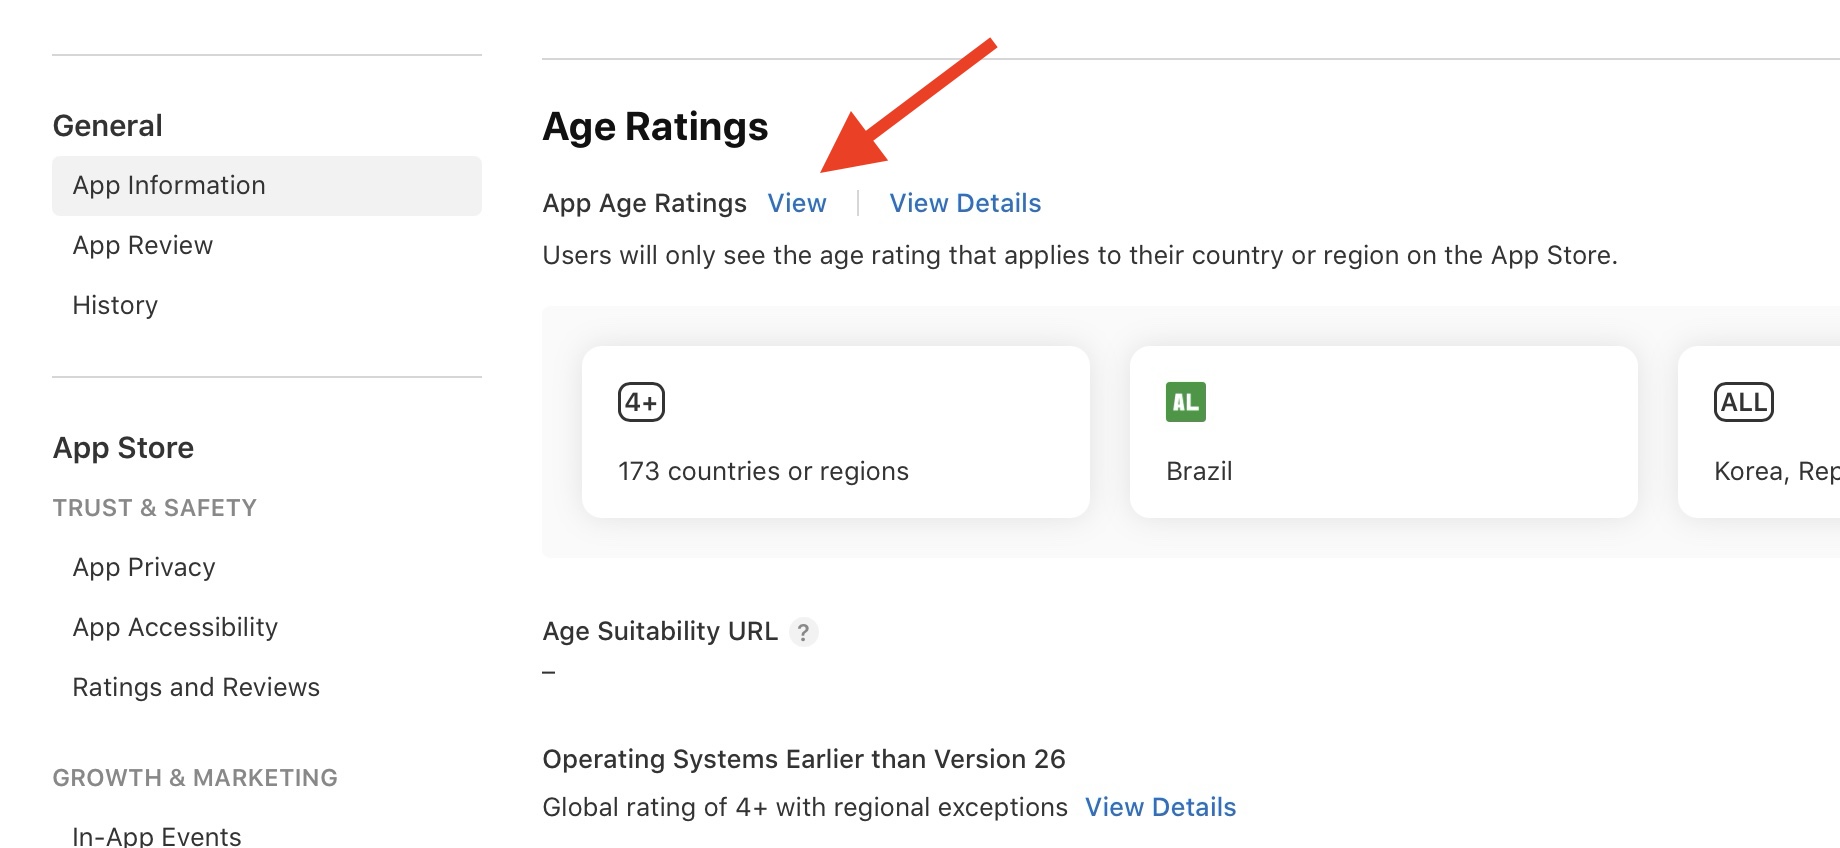Open App Accessibility page

[175, 628]
